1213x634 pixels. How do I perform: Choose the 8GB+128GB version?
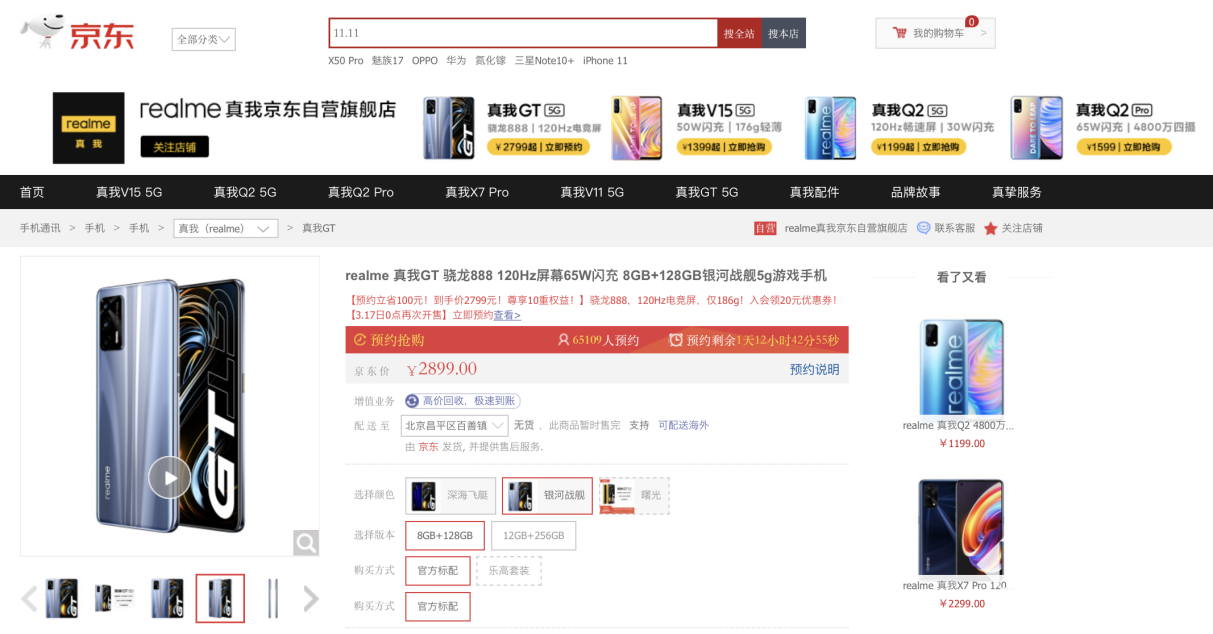click(445, 536)
